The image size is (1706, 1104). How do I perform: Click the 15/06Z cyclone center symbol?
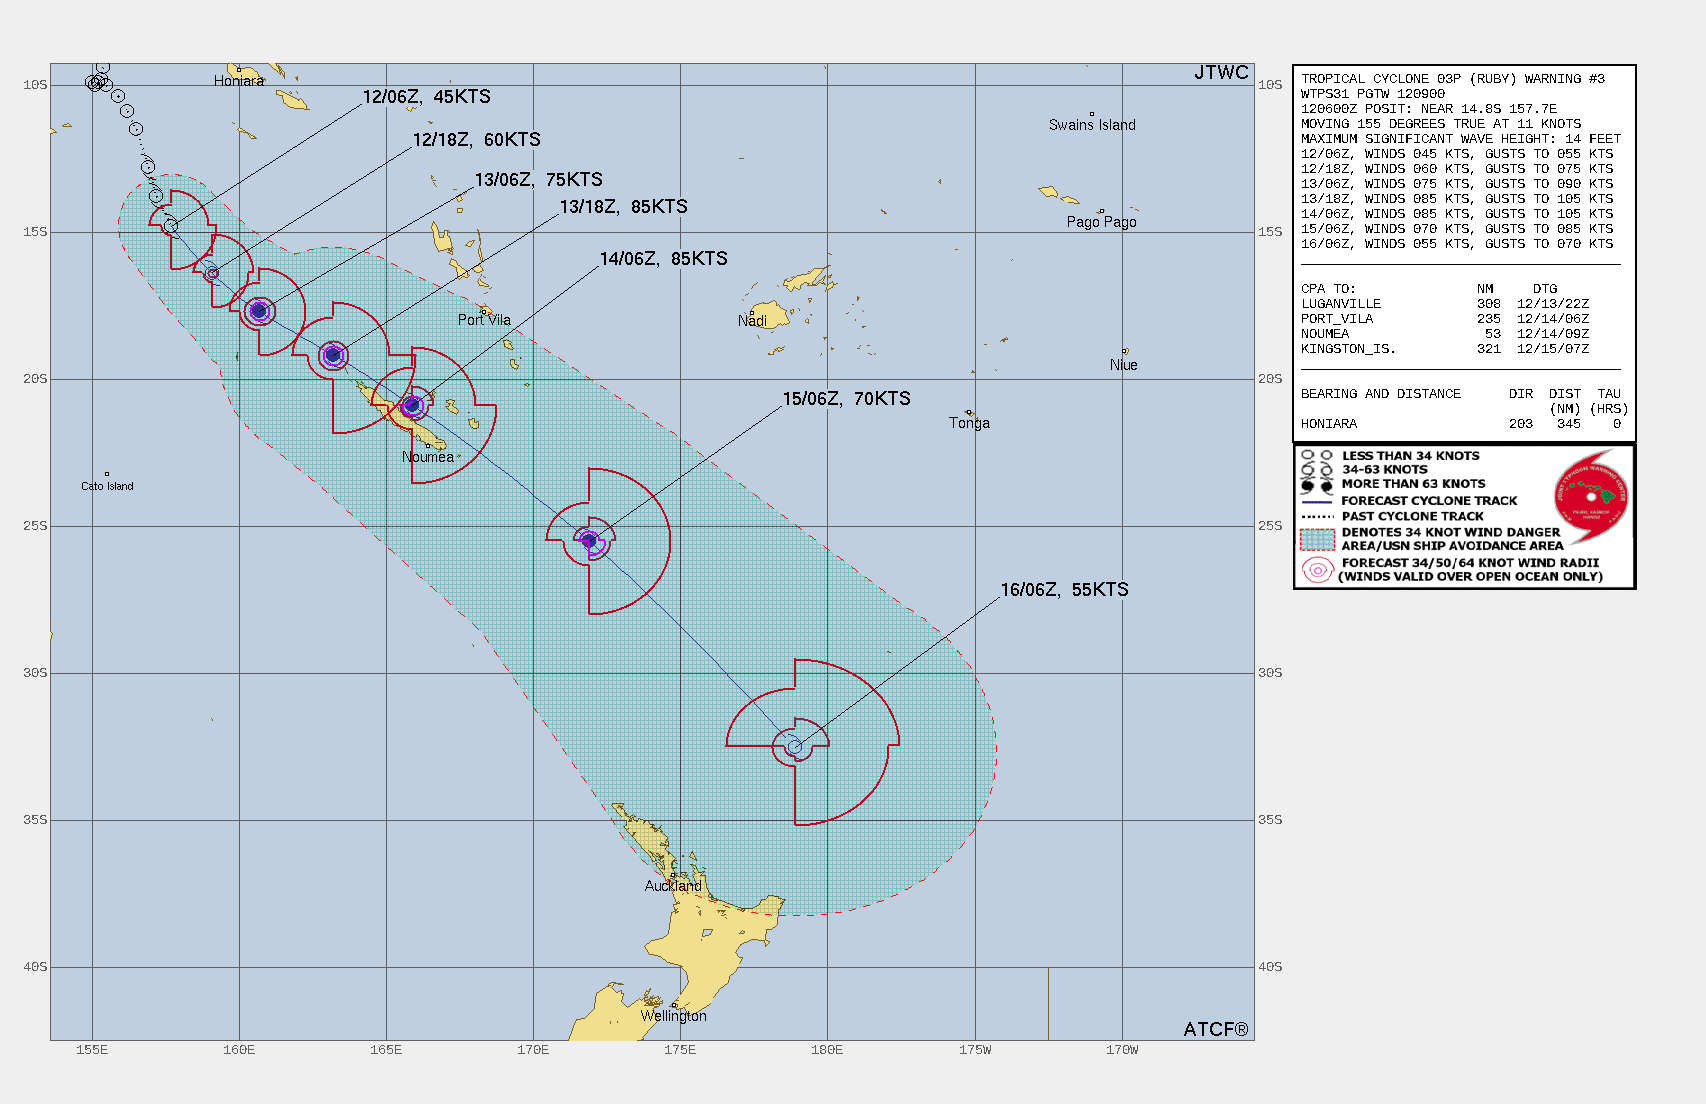click(x=589, y=541)
